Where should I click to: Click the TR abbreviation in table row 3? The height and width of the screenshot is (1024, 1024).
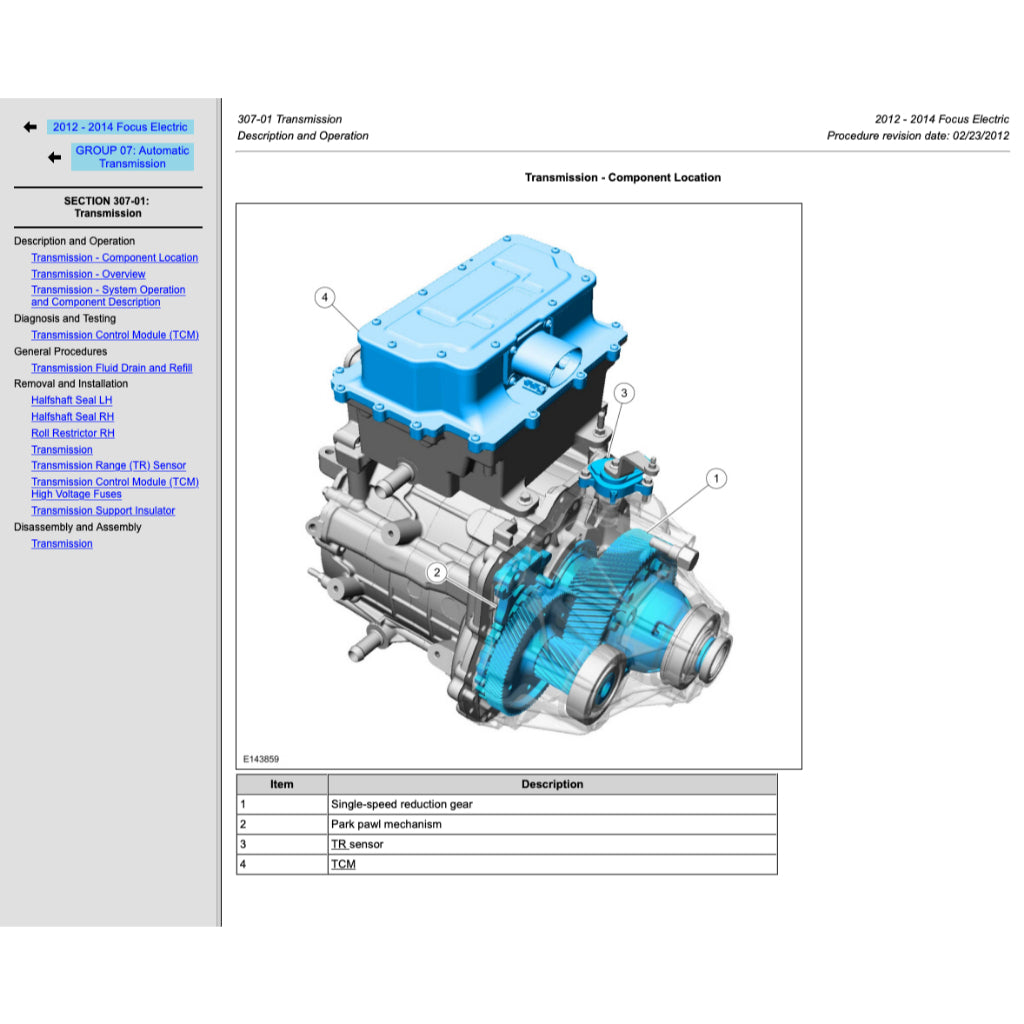pyautogui.click(x=339, y=844)
